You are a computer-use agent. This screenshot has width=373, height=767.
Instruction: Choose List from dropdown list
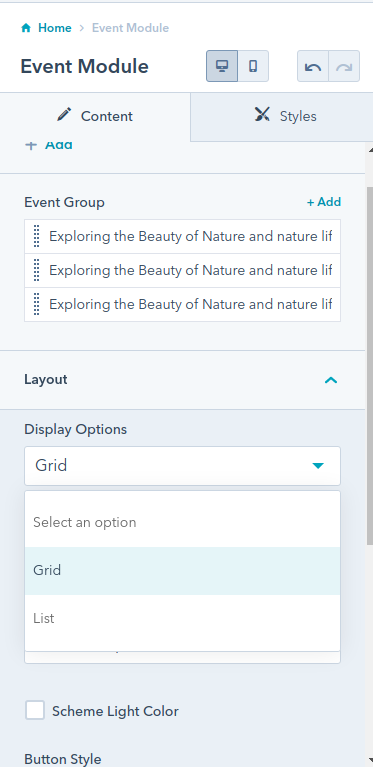(x=182, y=618)
